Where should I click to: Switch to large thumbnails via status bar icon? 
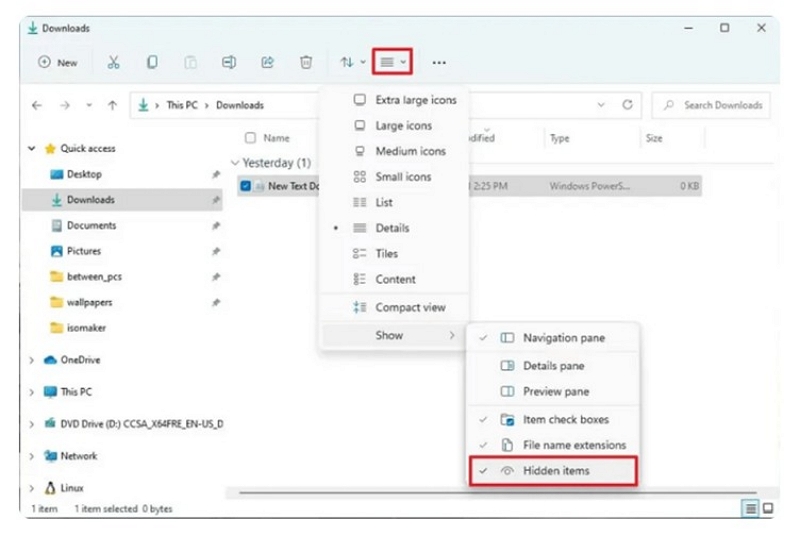[x=768, y=508]
